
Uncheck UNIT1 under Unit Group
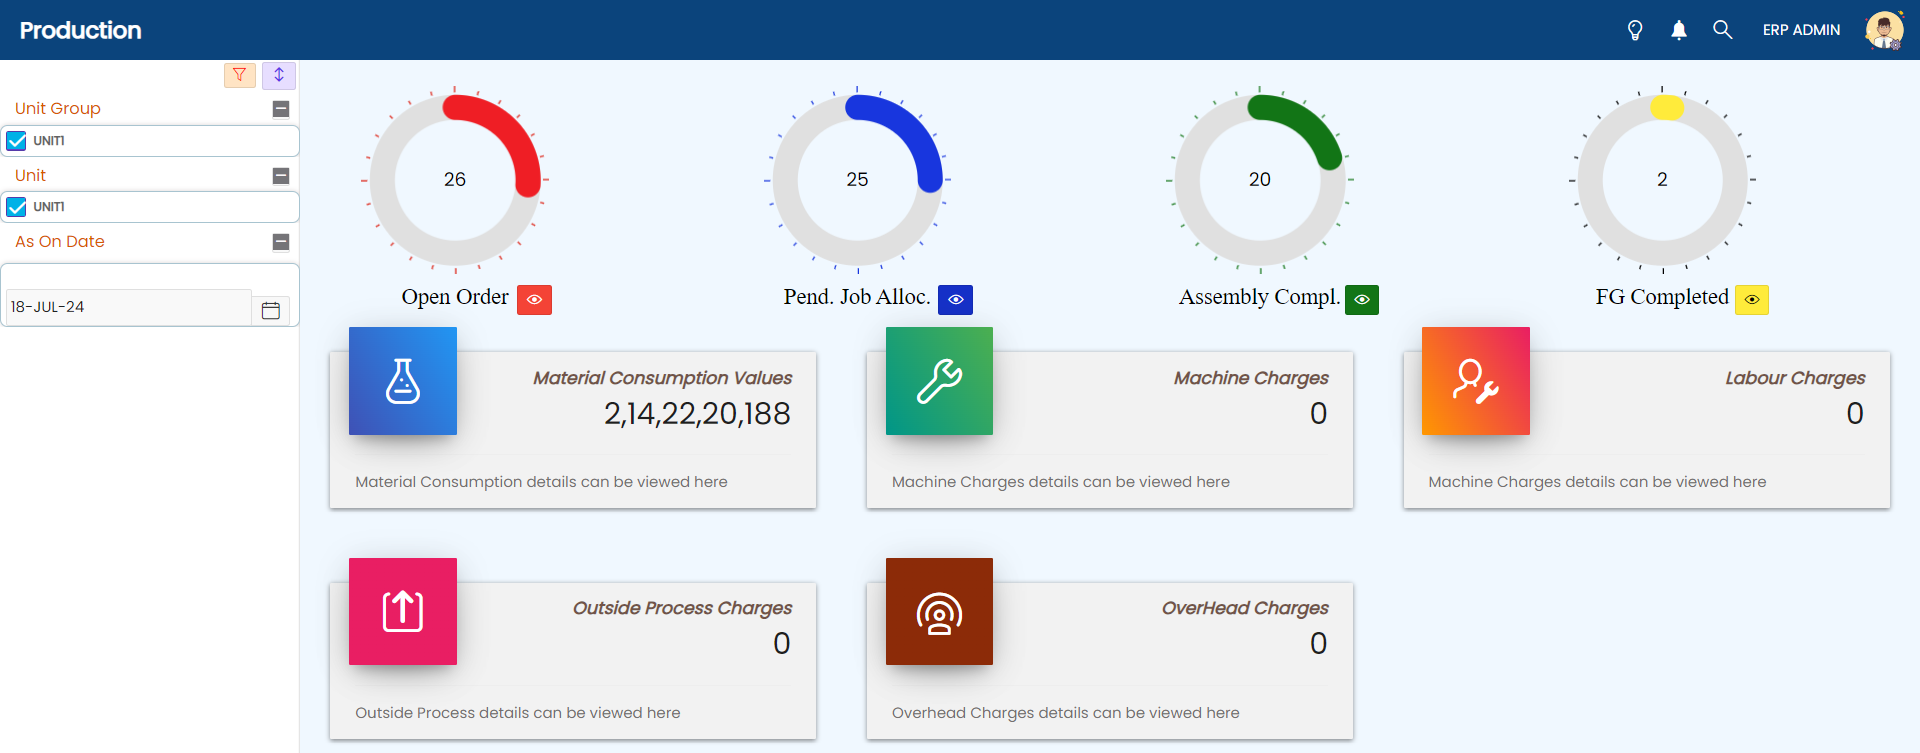tap(17, 141)
